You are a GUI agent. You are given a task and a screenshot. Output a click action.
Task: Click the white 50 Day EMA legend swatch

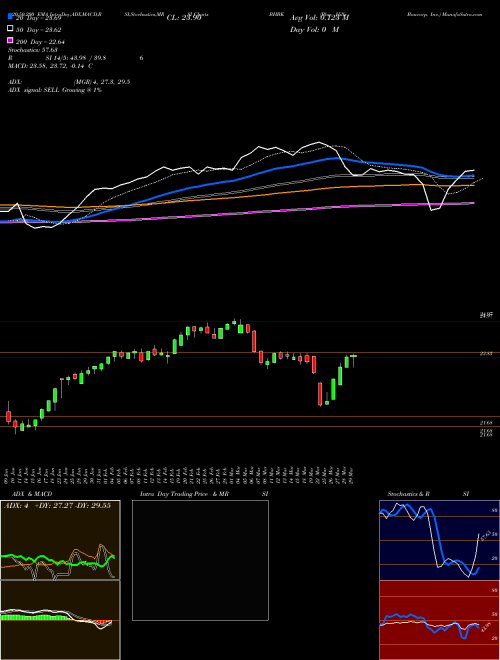click(10, 29)
